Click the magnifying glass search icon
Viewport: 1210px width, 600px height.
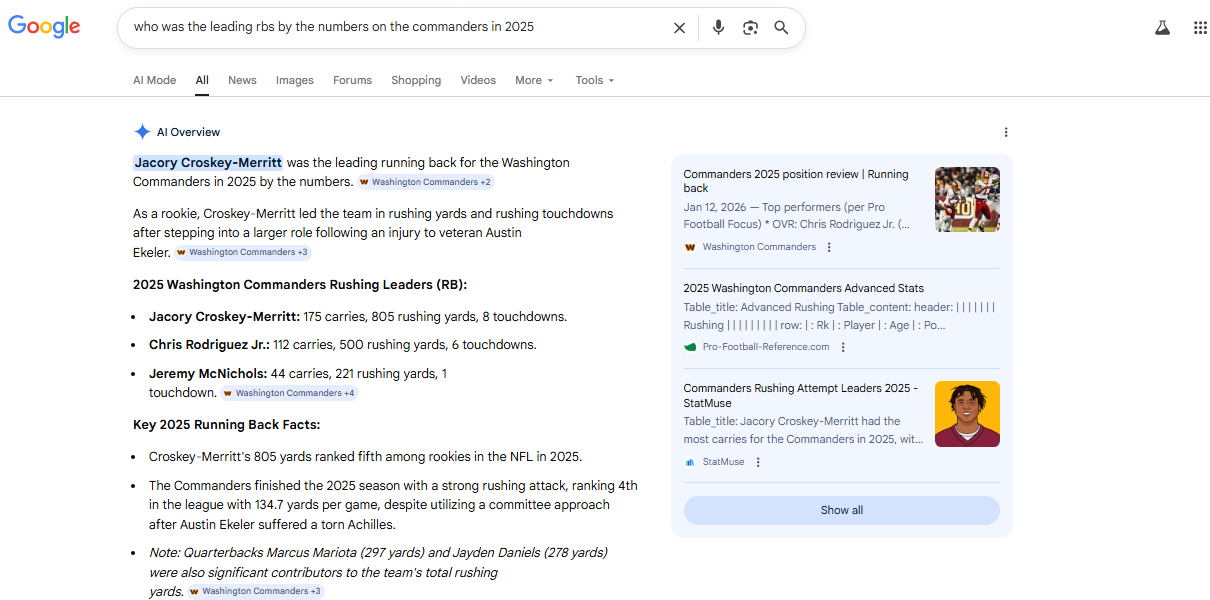[x=781, y=28]
